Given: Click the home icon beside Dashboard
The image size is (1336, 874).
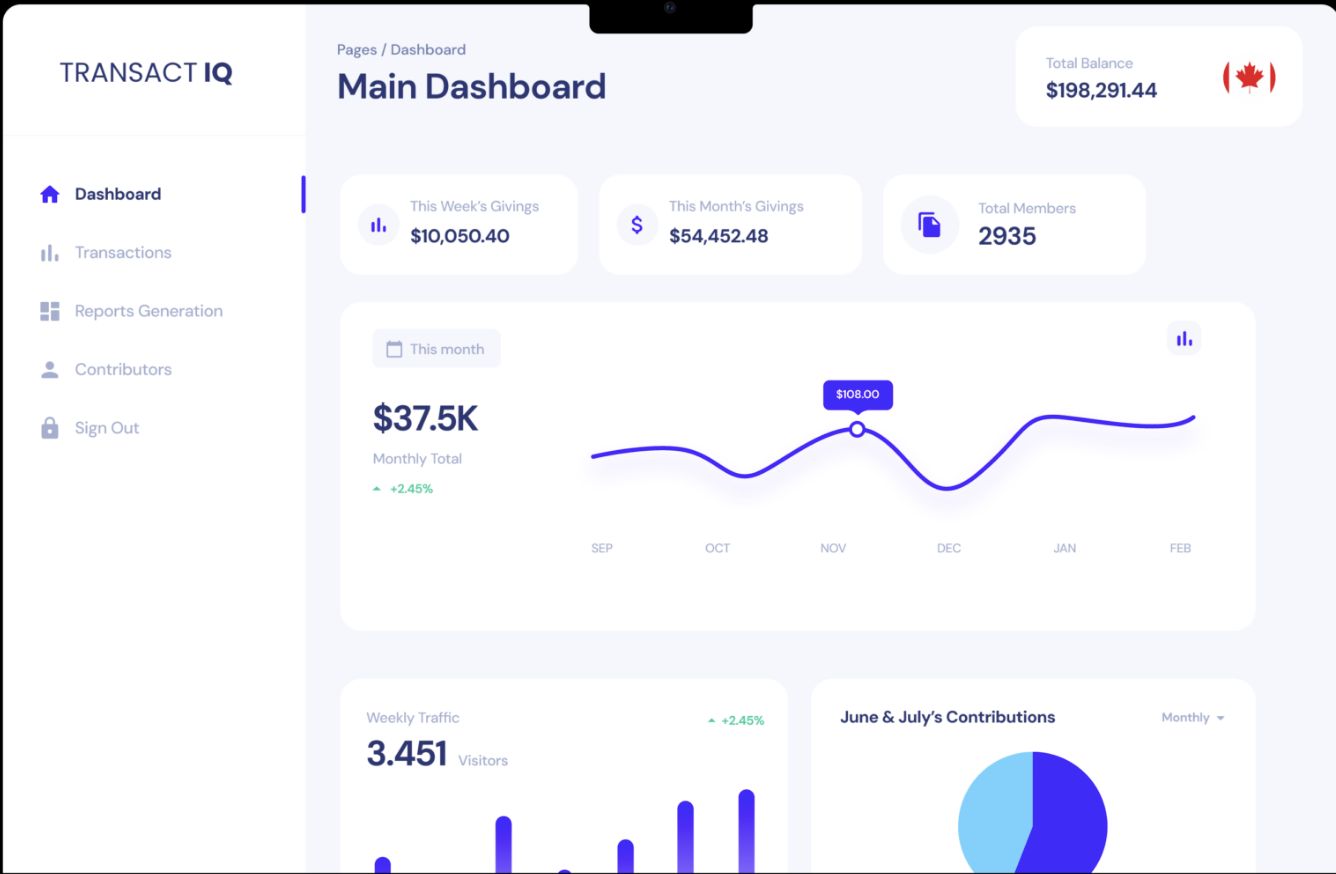Looking at the screenshot, I should 50,194.
